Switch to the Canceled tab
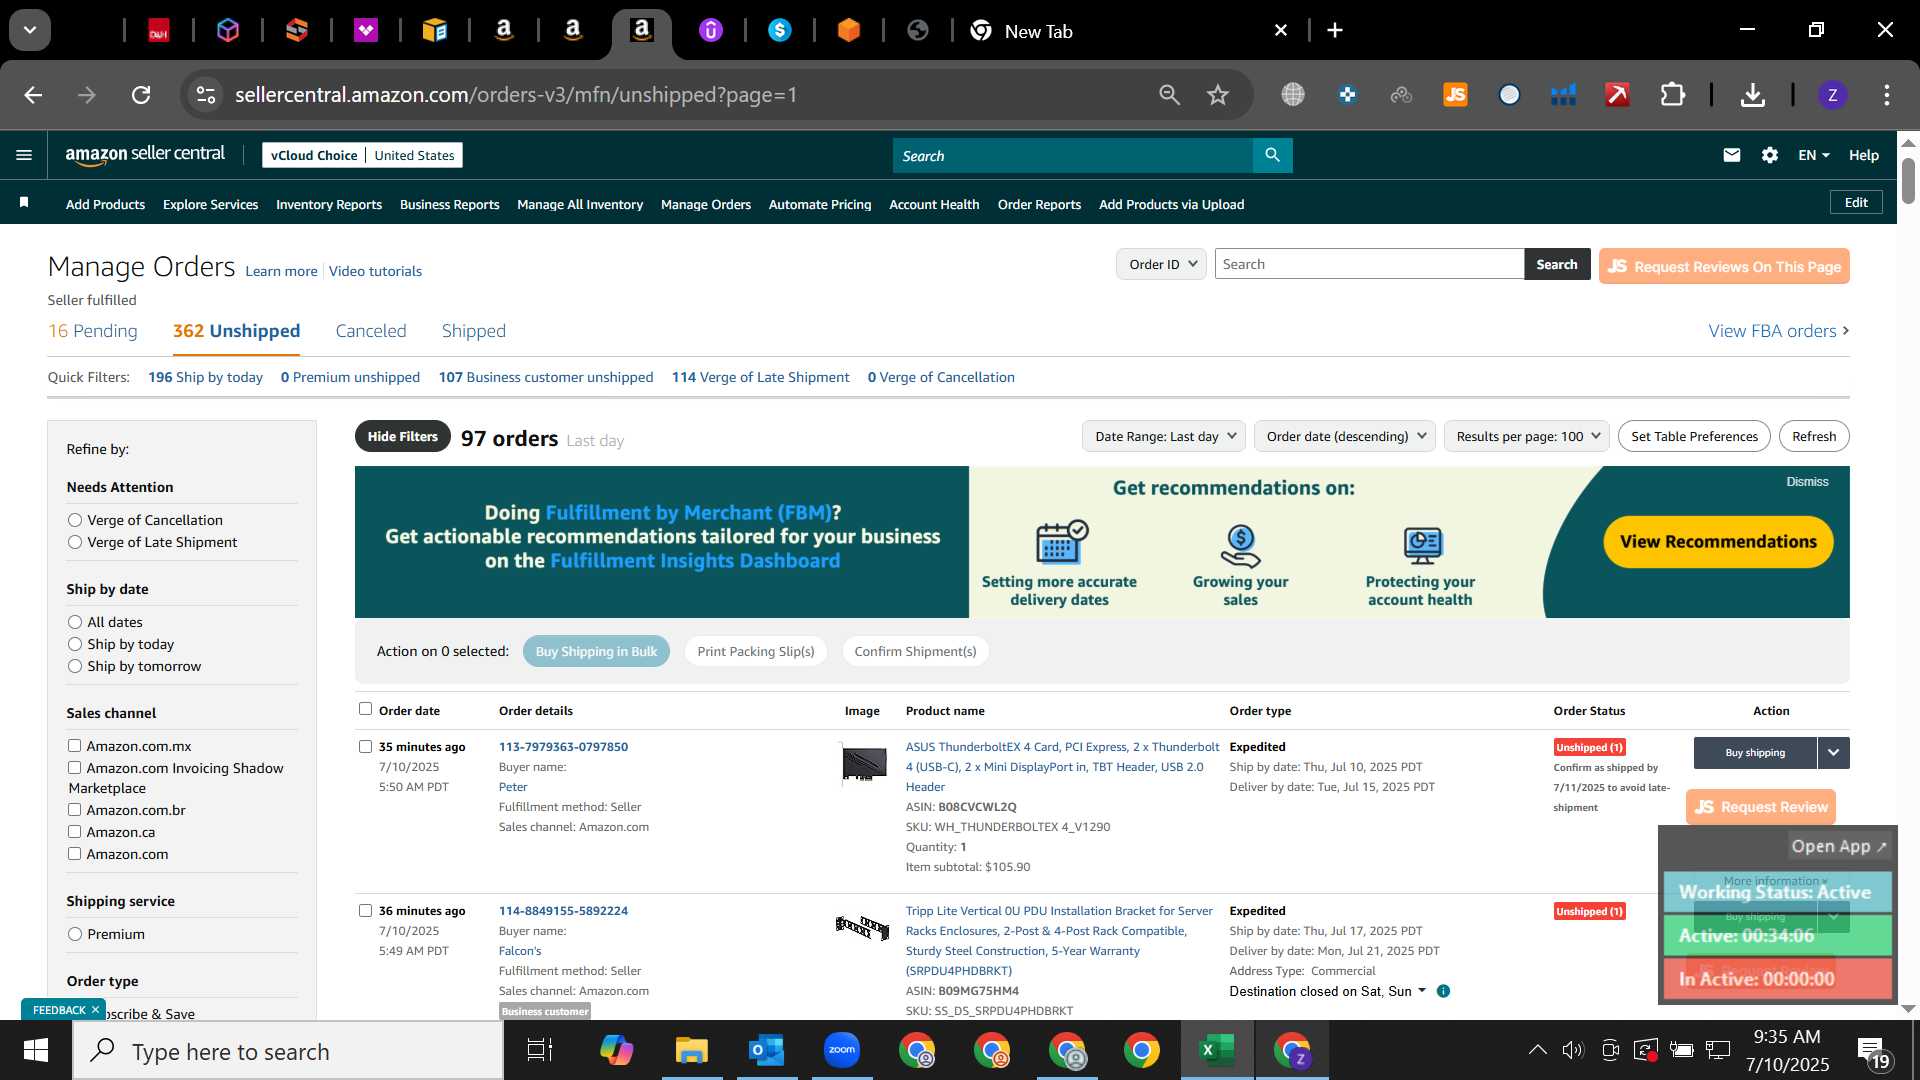The height and width of the screenshot is (1080, 1920). pyautogui.click(x=371, y=331)
